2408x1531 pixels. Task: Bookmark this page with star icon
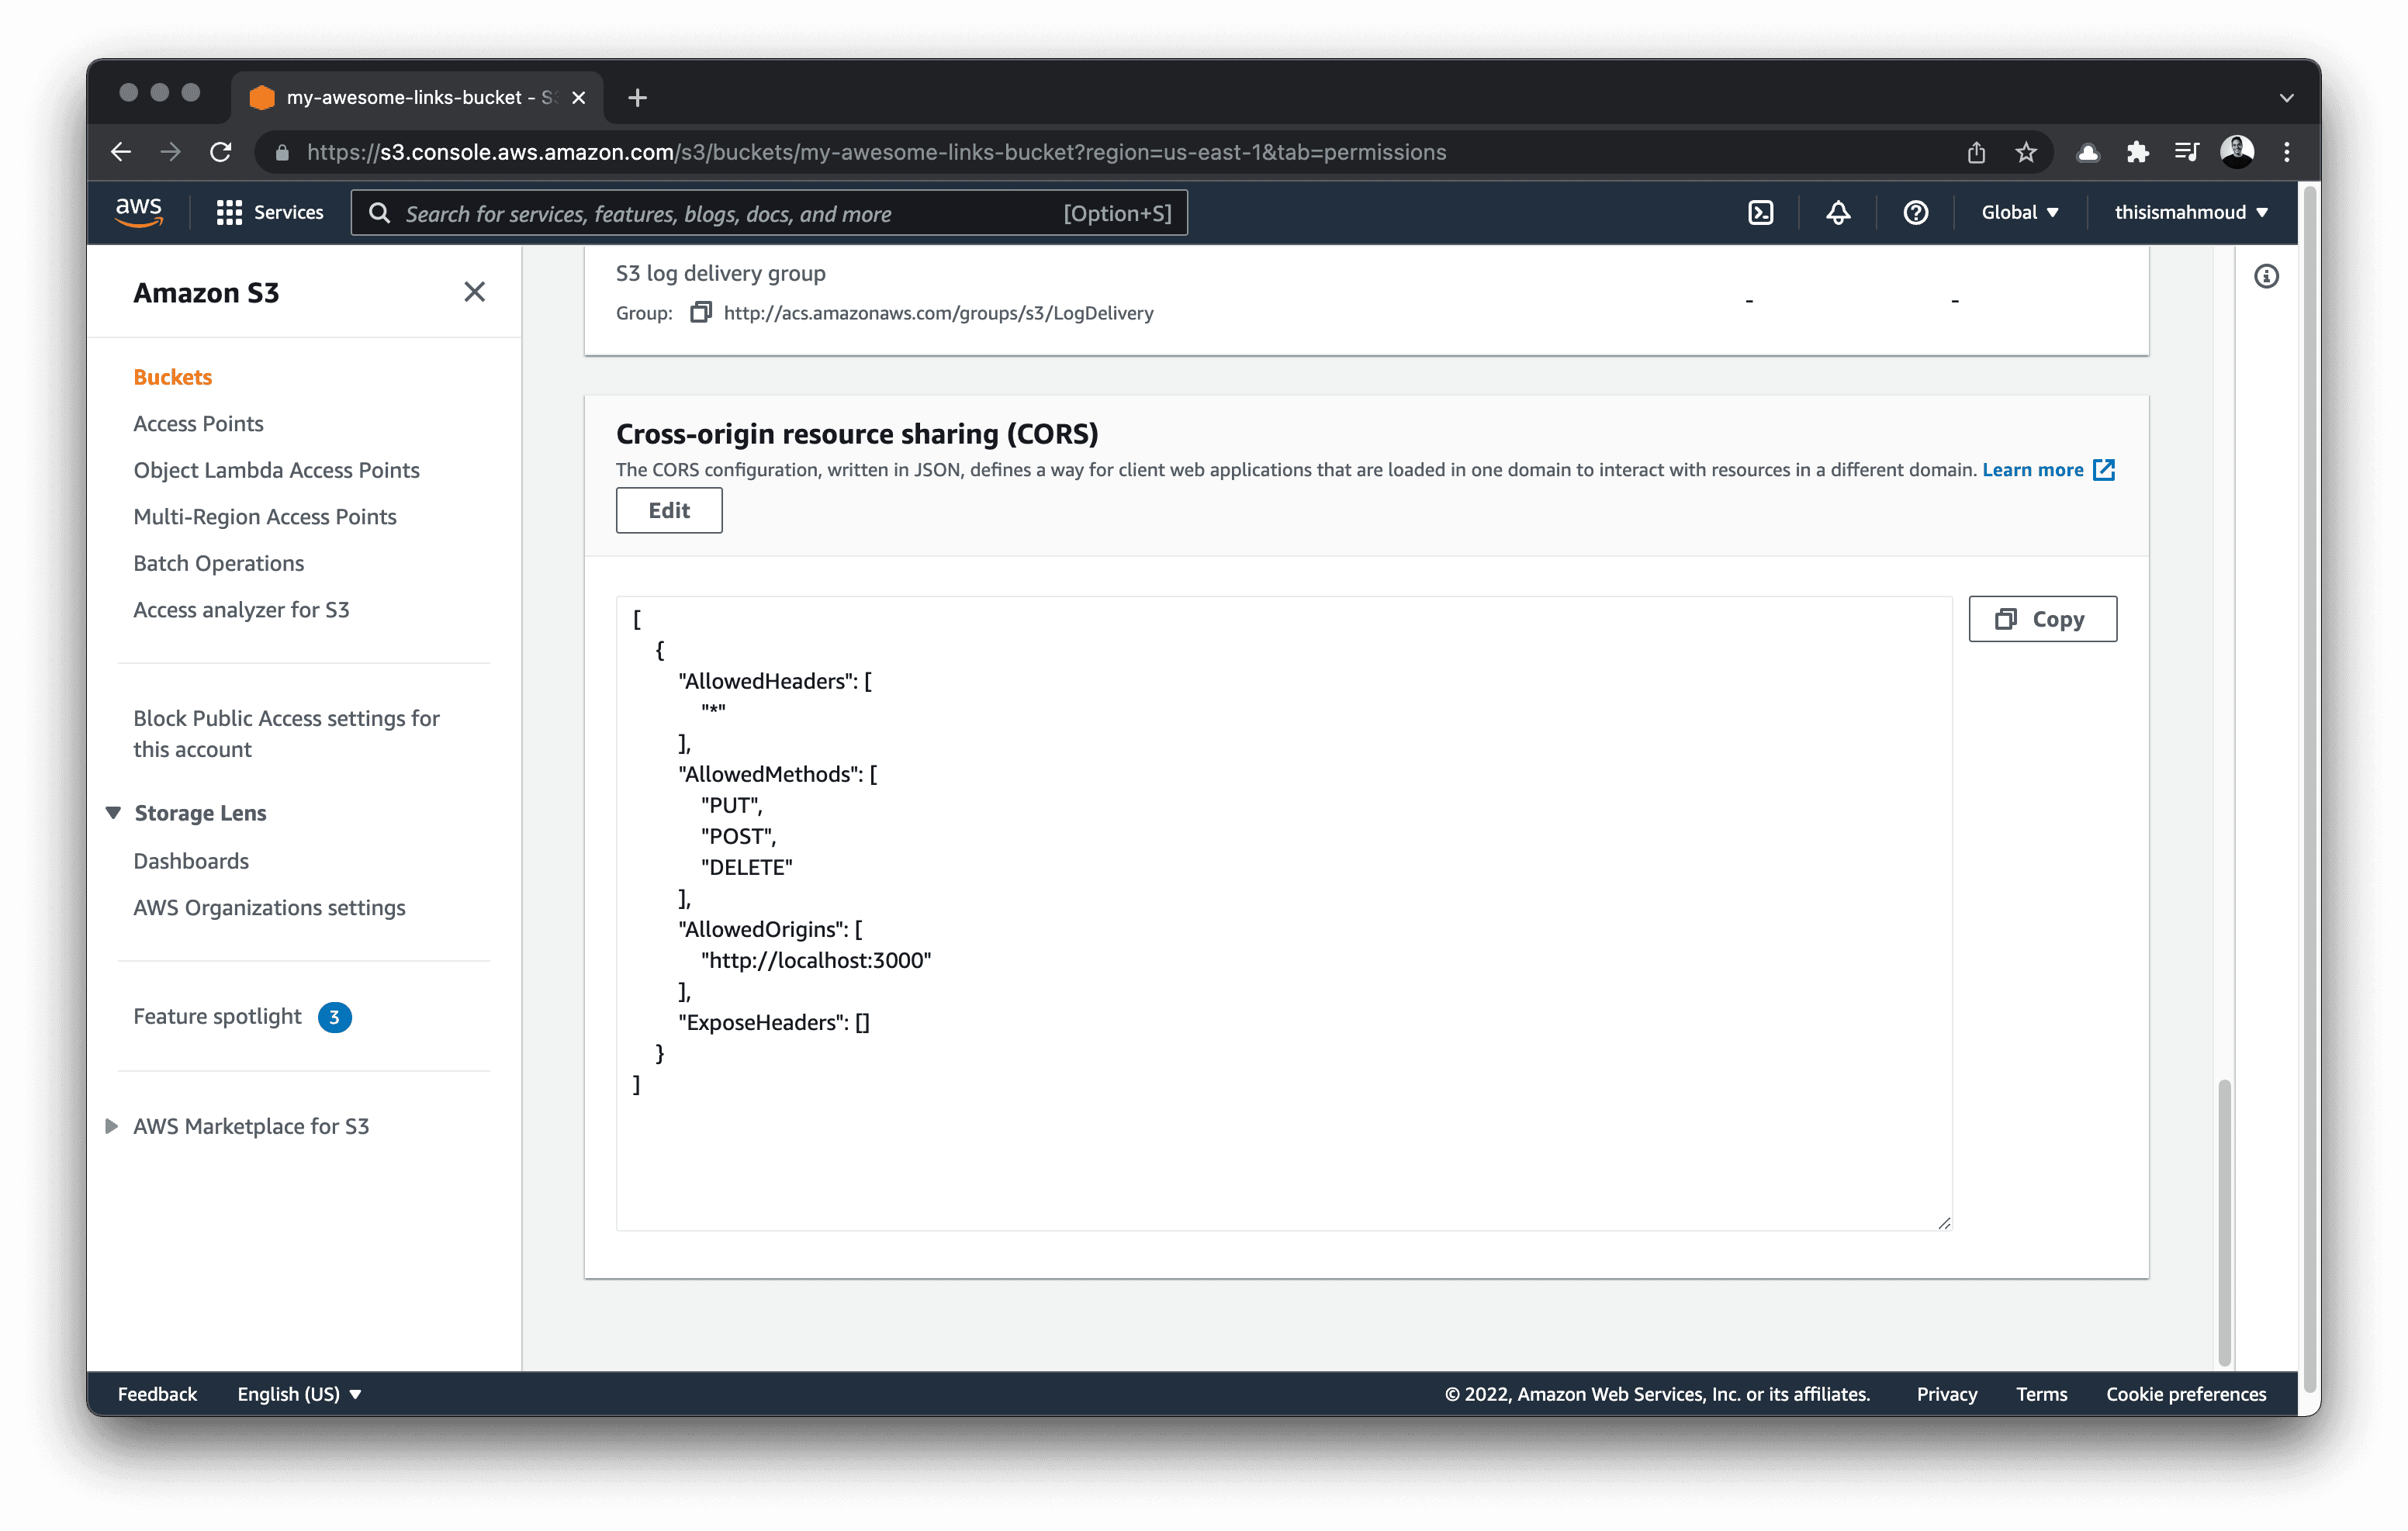[x=2025, y=152]
